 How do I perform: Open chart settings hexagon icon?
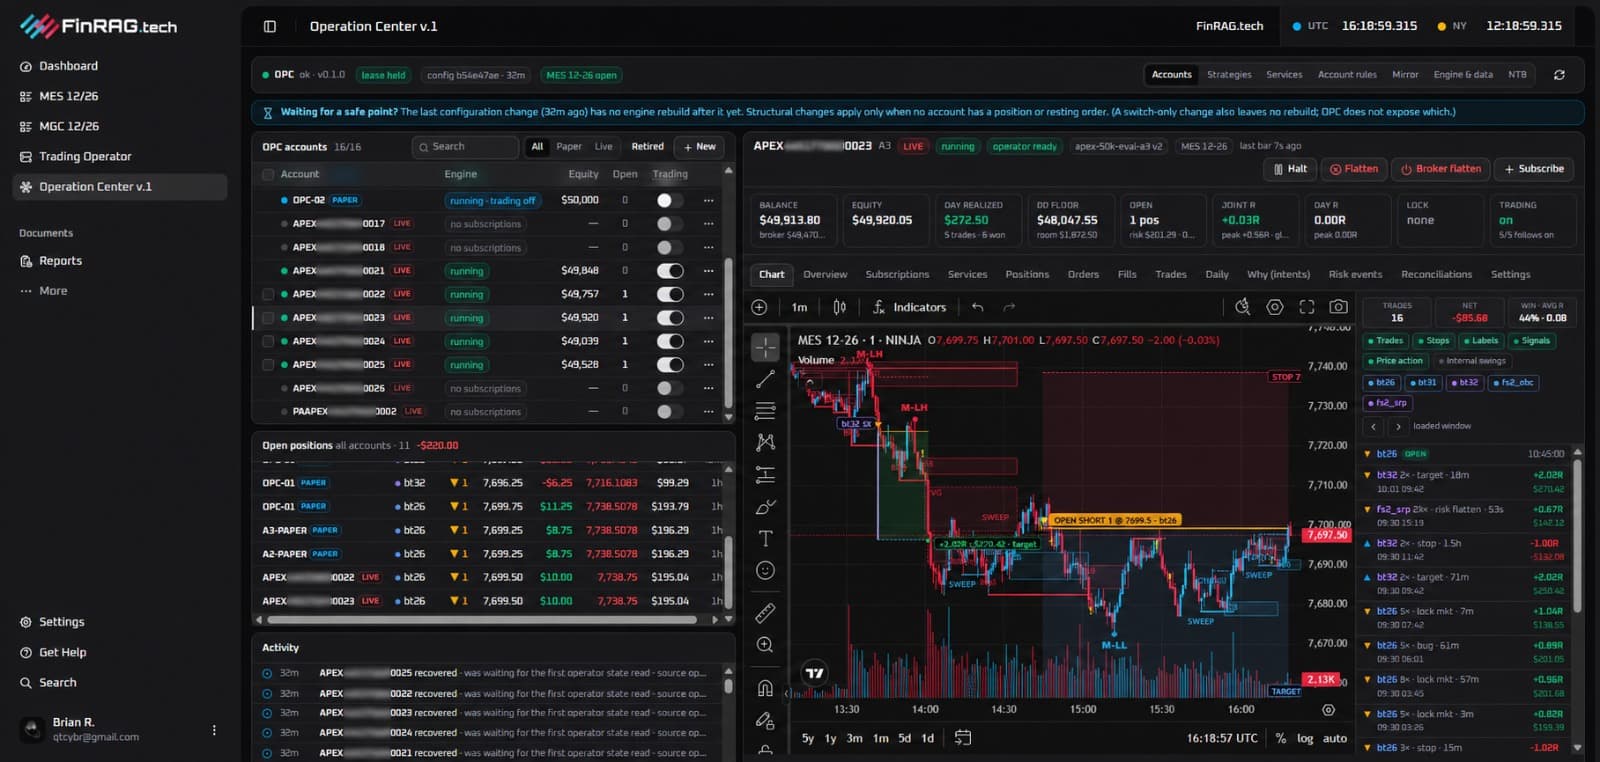(x=1275, y=307)
